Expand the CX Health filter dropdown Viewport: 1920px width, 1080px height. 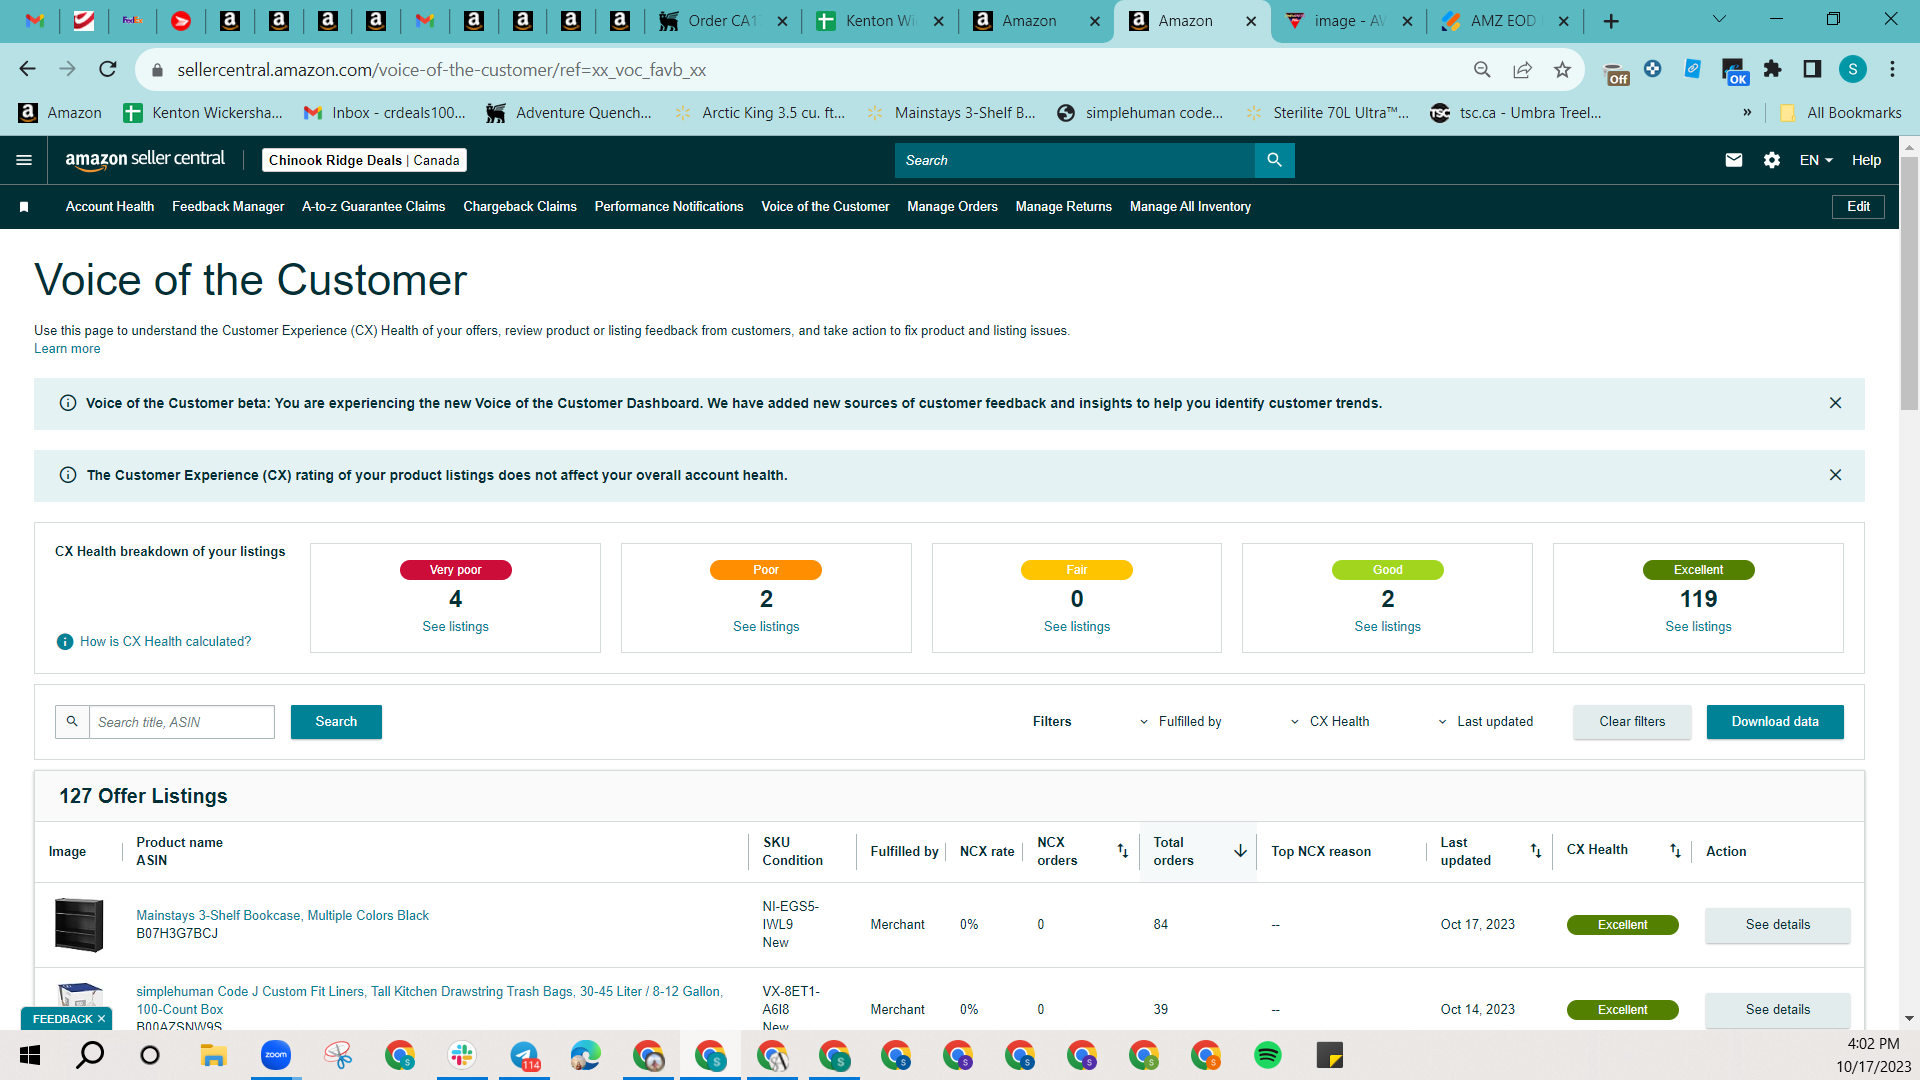pos(1330,722)
